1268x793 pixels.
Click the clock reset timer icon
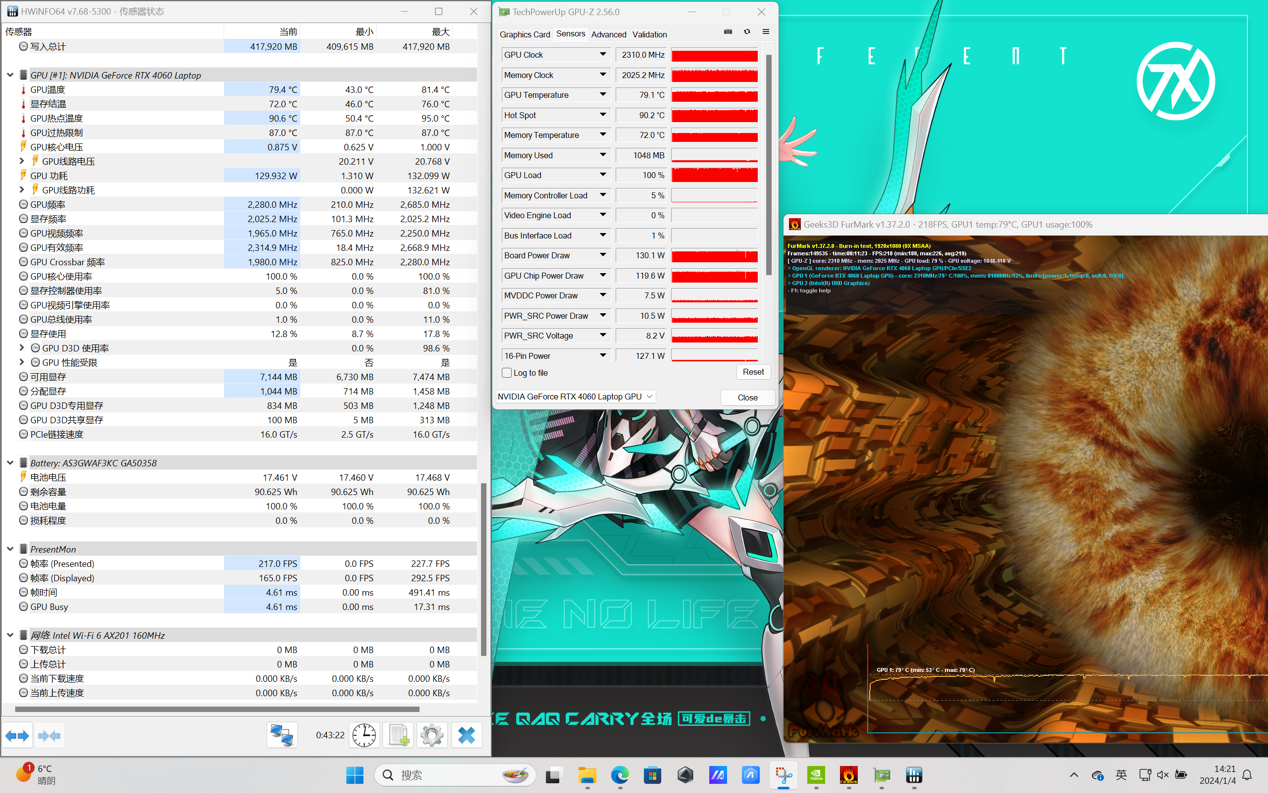pyautogui.click(x=364, y=736)
